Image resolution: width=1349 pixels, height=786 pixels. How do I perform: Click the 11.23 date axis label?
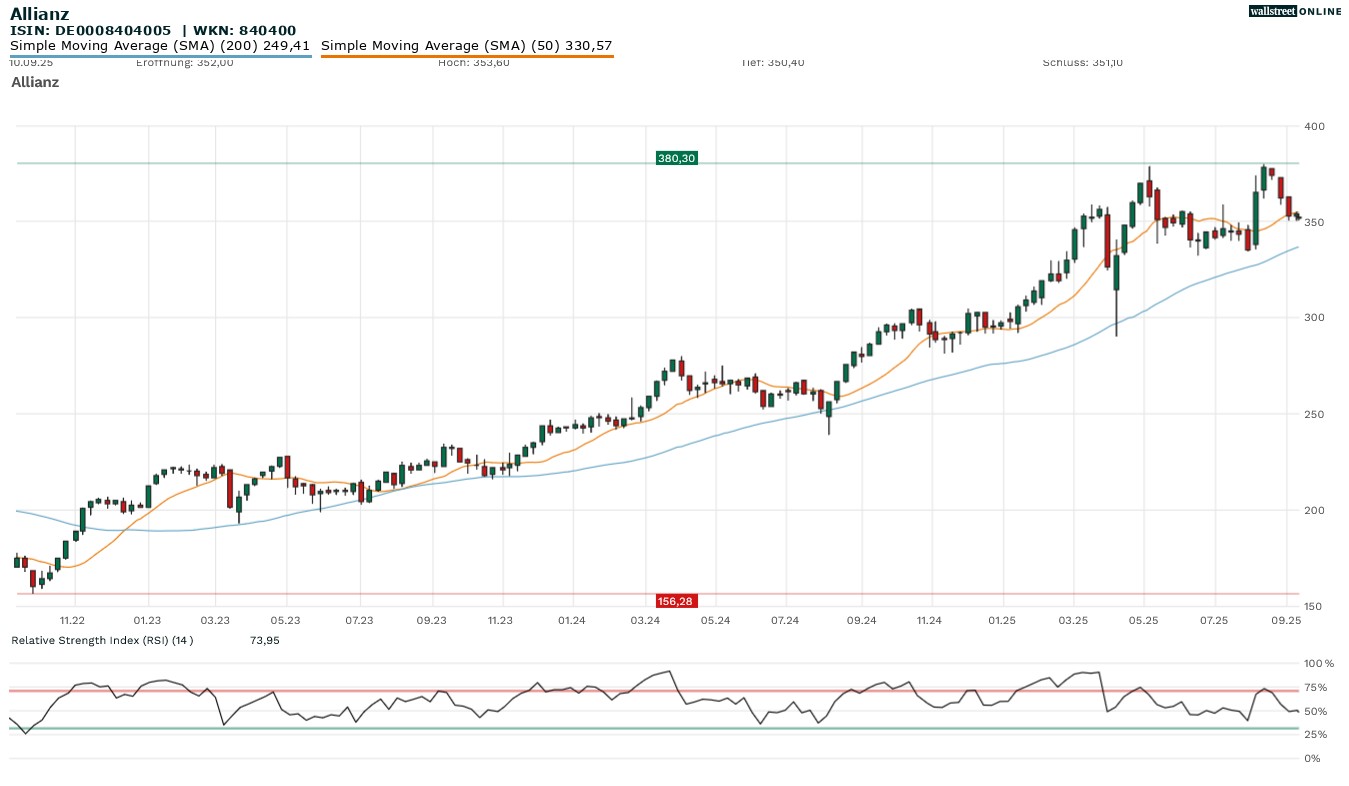(x=500, y=621)
